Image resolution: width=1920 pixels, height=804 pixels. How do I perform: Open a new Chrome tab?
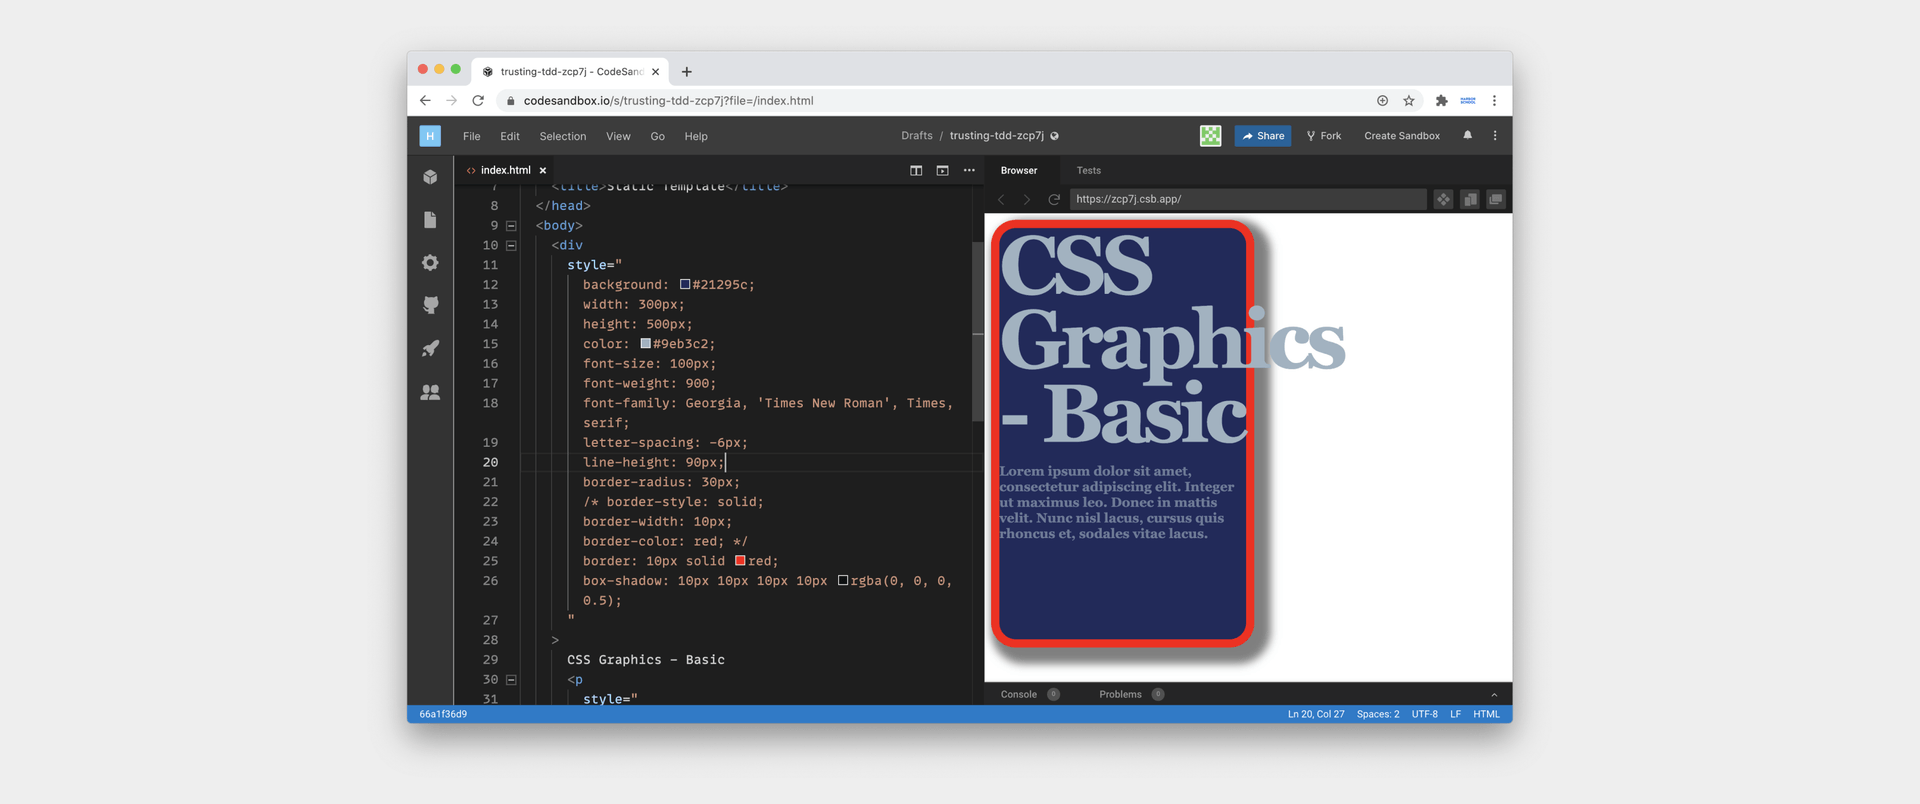(x=687, y=71)
